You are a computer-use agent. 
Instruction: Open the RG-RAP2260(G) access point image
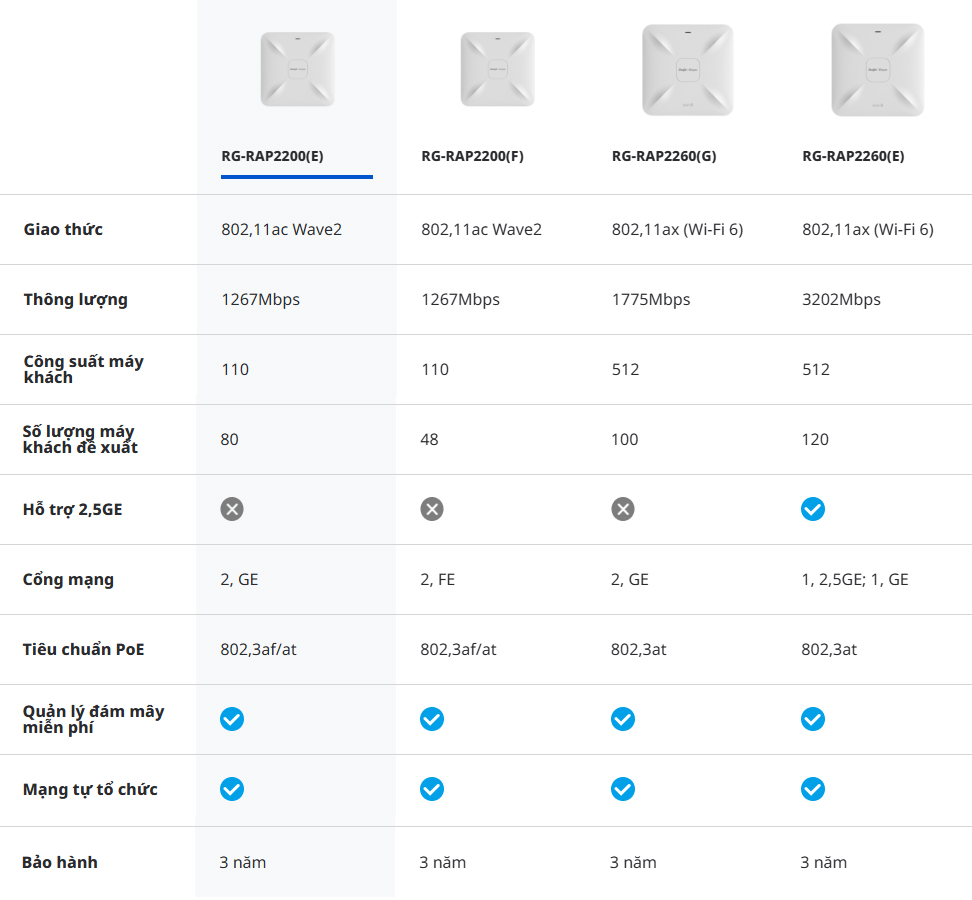[x=687, y=69]
